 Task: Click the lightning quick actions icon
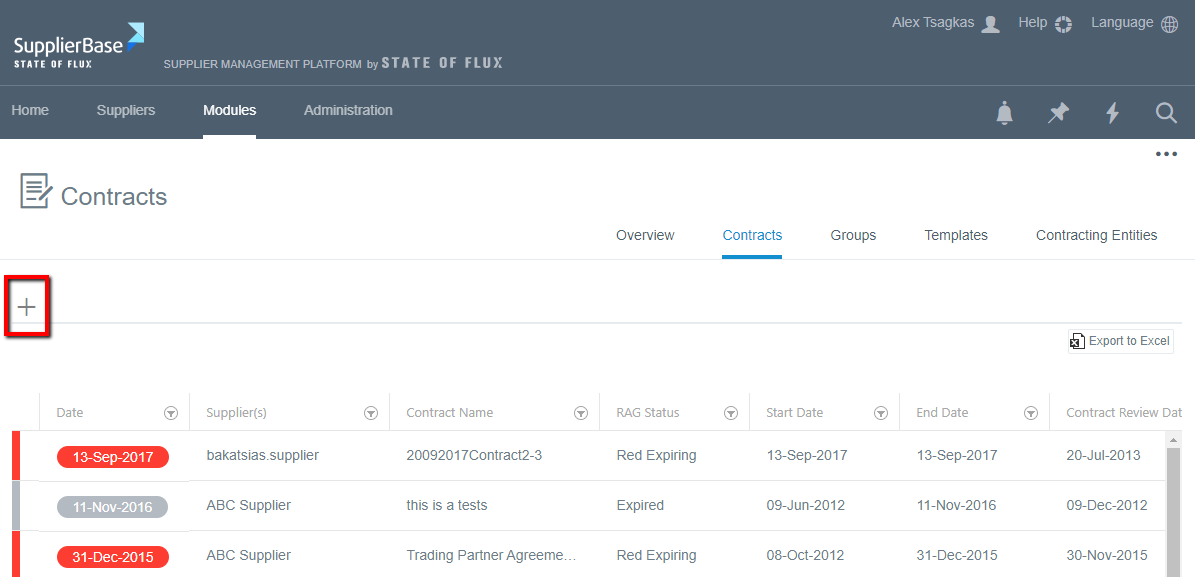[1112, 113]
